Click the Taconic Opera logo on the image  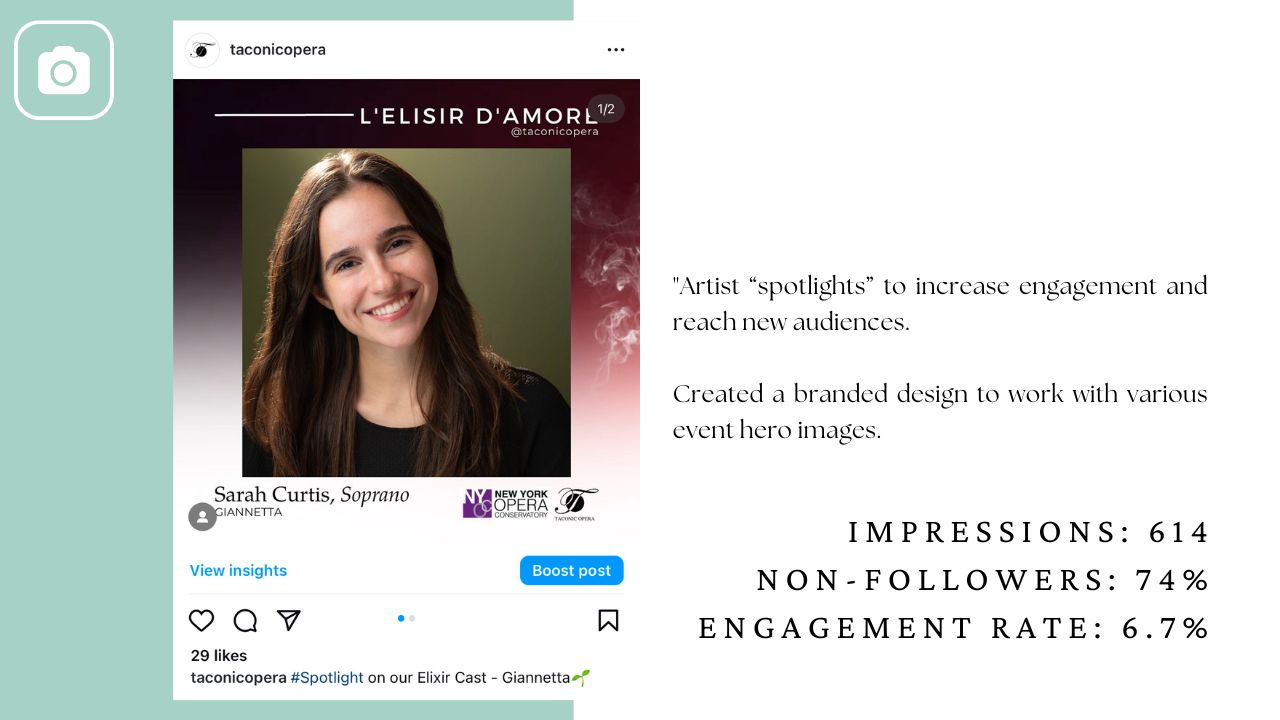(x=575, y=503)
